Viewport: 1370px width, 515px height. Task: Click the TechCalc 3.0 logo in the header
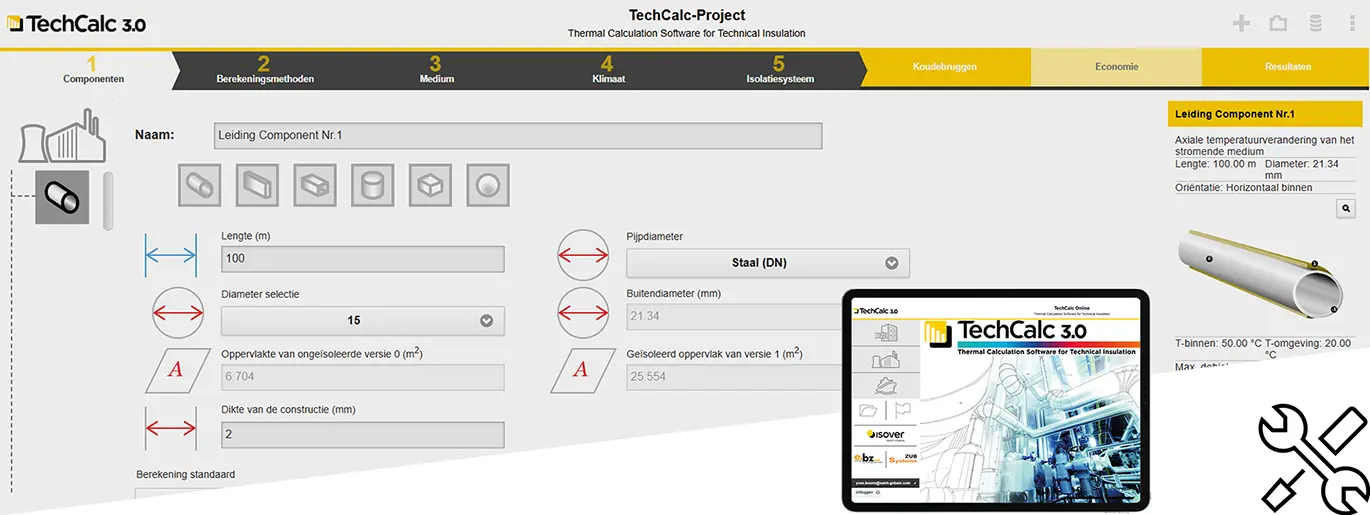(77, 24)
